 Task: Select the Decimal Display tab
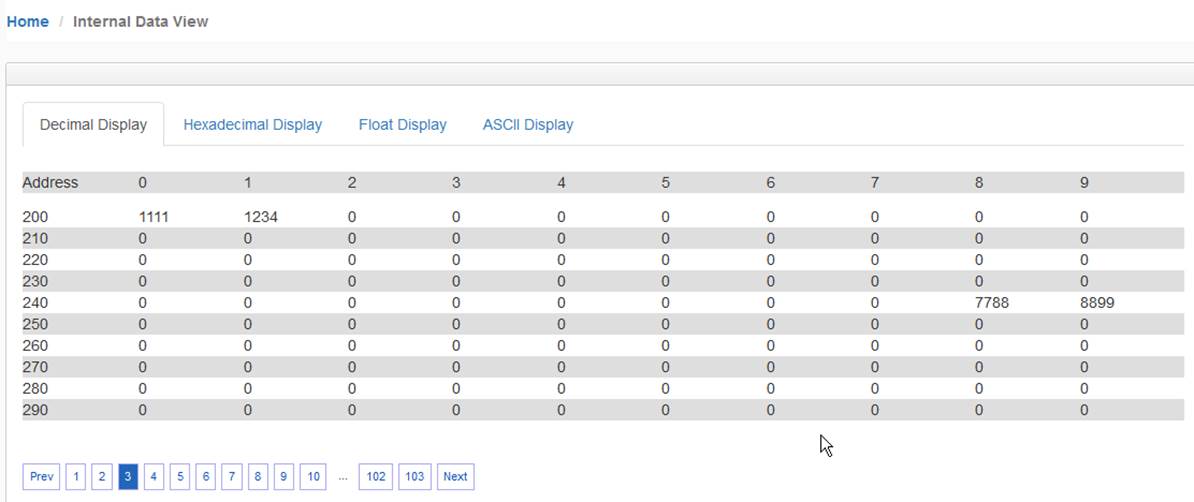click(x=93, y=125)
